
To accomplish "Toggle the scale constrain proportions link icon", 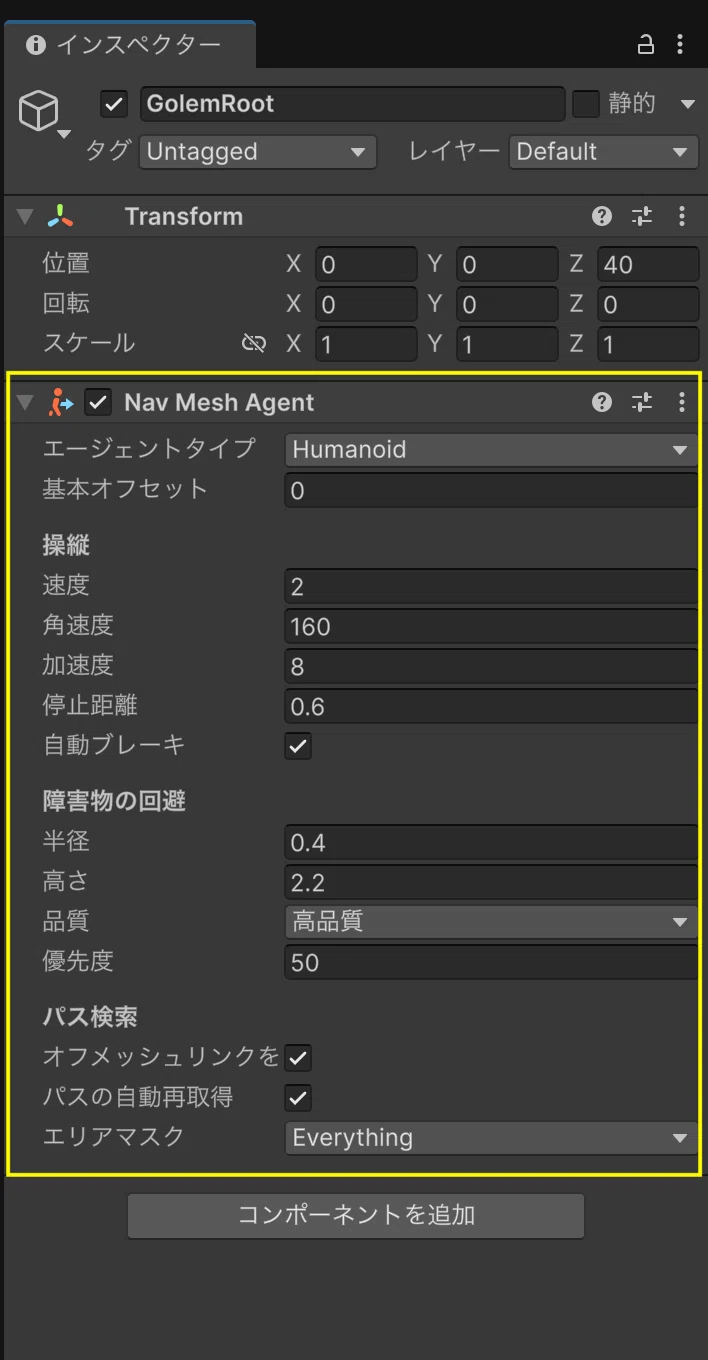I will tap(254, 344).
